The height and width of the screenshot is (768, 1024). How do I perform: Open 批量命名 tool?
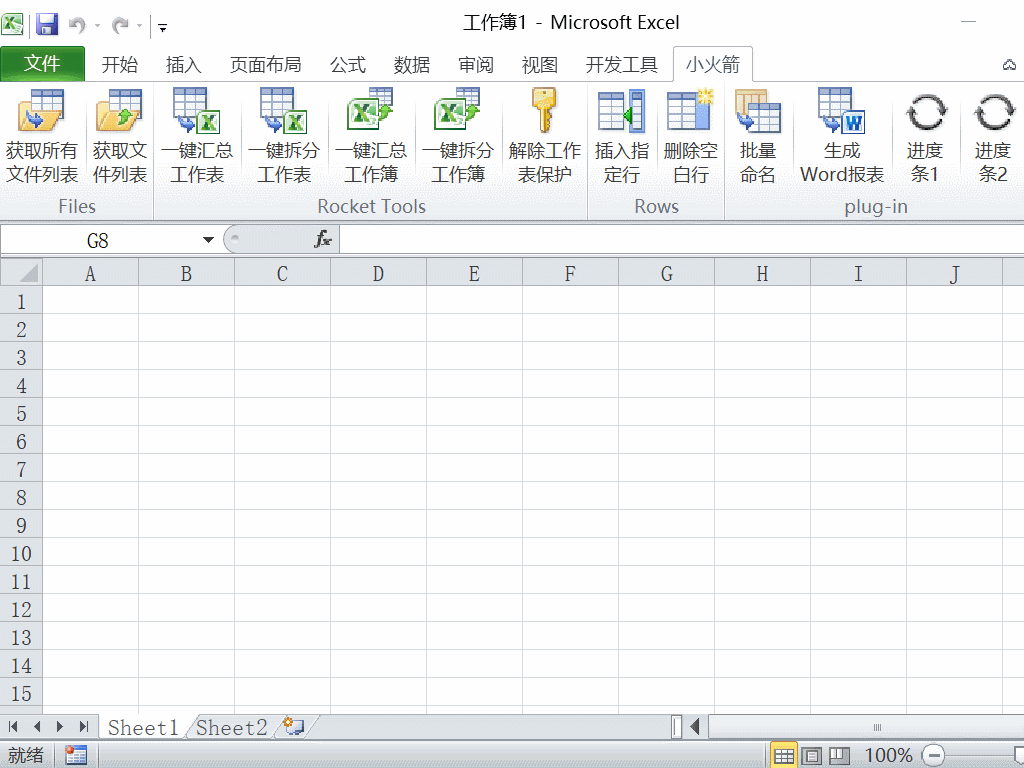click(758, 136)
